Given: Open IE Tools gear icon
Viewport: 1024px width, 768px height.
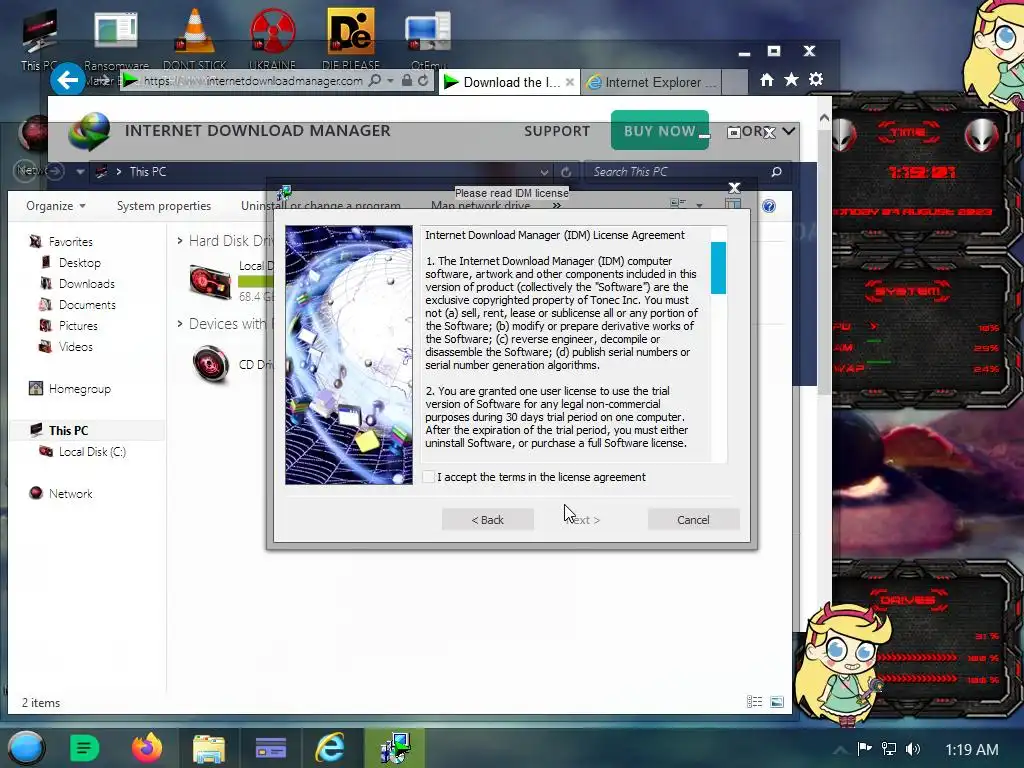Looking at the screenshot, I should 816,80.
